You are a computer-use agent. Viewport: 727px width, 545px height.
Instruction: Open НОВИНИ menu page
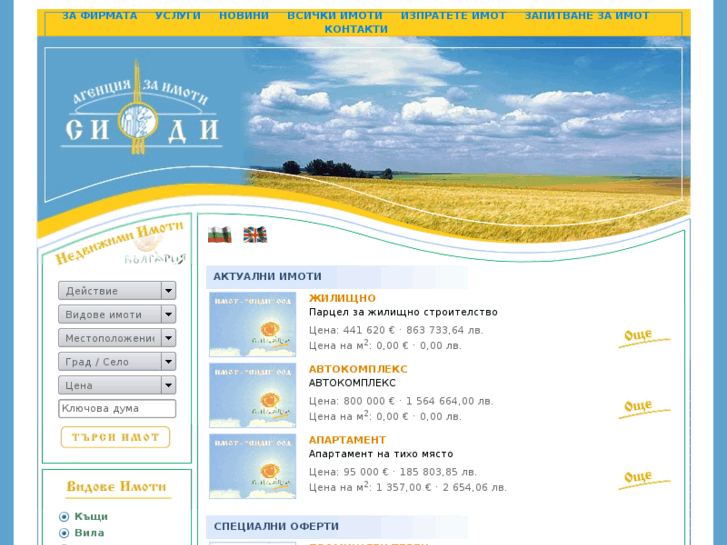[244, 16]
